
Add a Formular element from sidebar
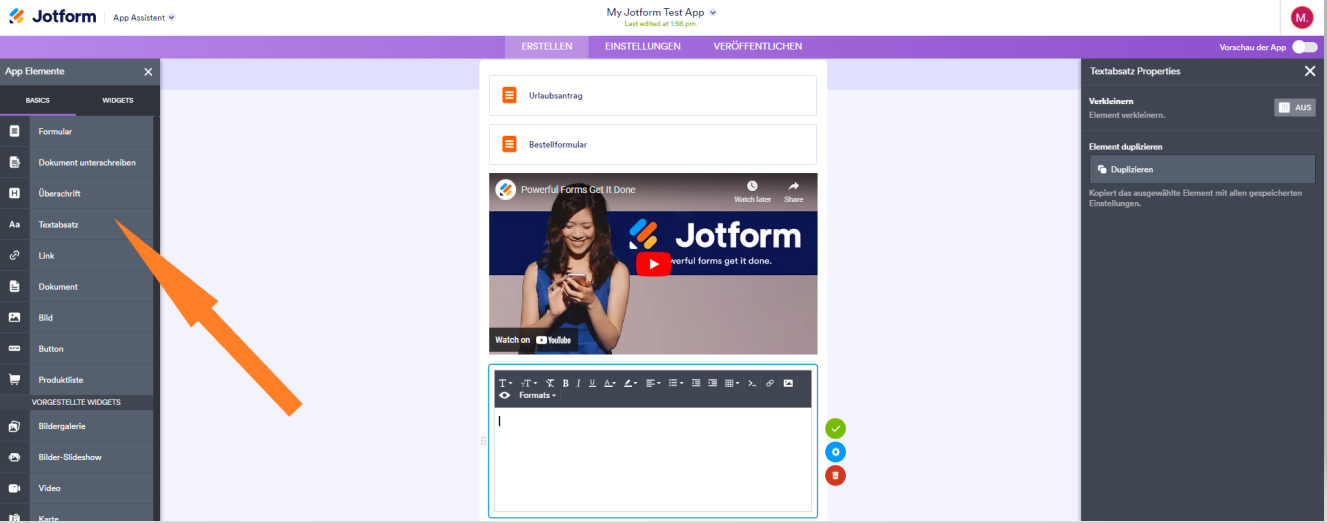tap(77, 132)
